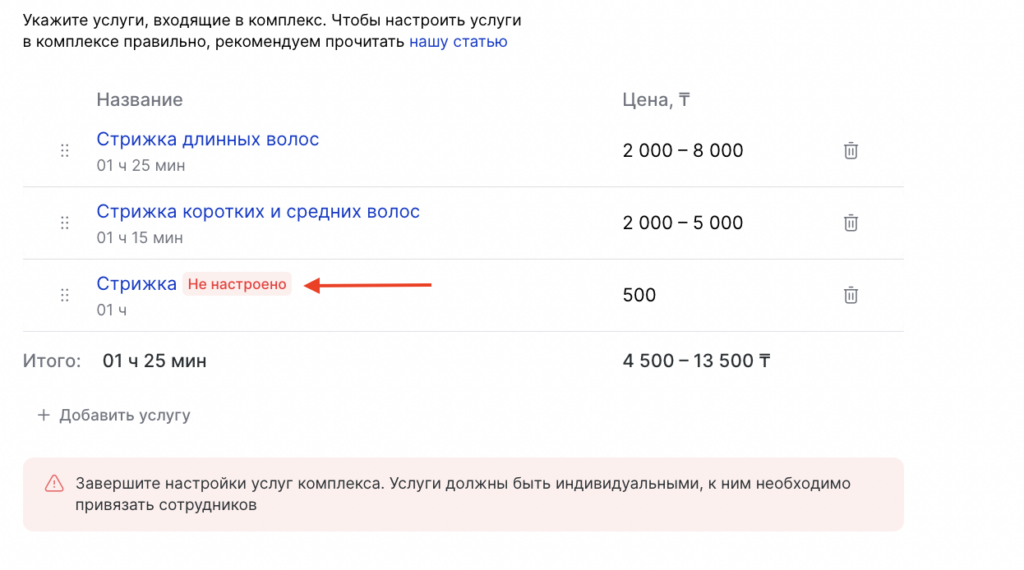The image size is (1024, 570).
Task: Click the 2 000 – 5 000 price
Action: 683,223
